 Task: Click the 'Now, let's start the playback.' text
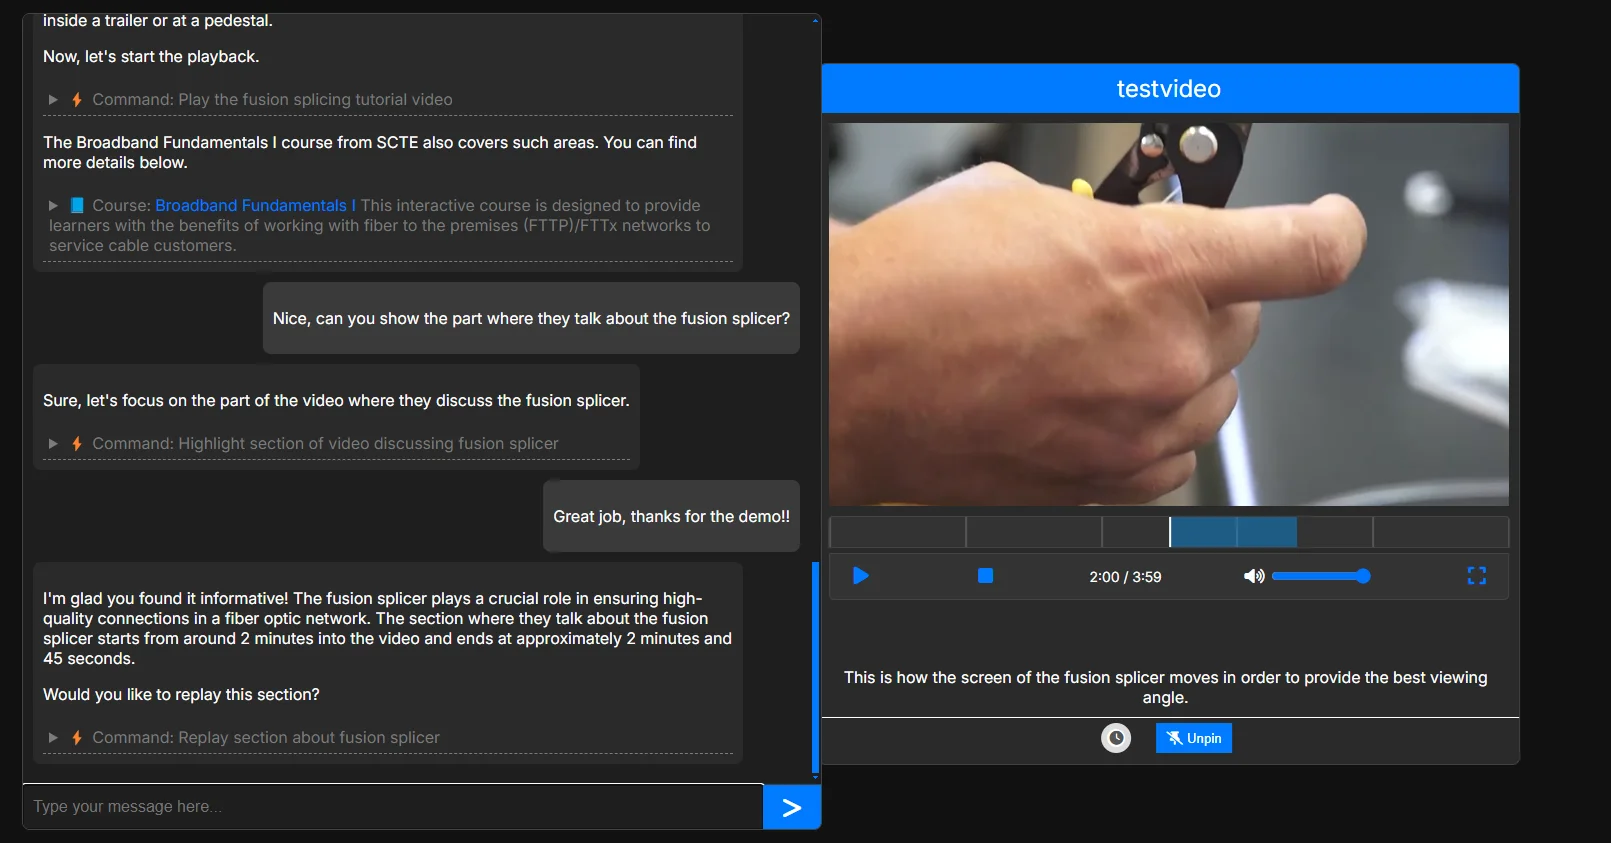[151, 57]
